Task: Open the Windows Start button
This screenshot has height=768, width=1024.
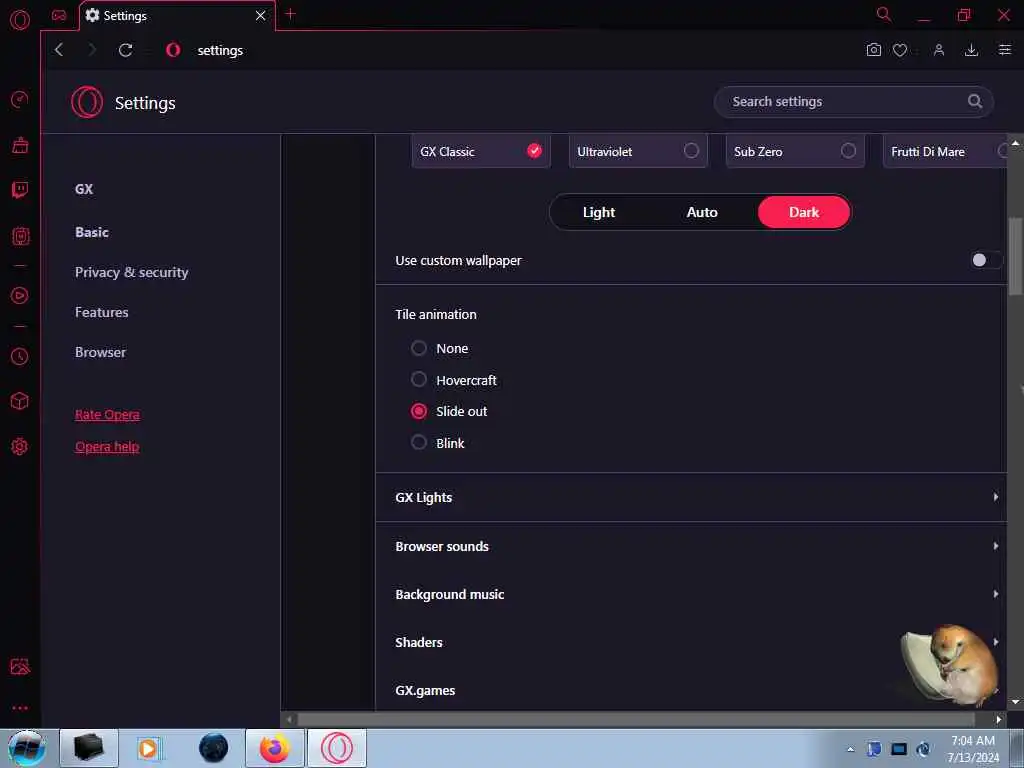Action: 26,748
